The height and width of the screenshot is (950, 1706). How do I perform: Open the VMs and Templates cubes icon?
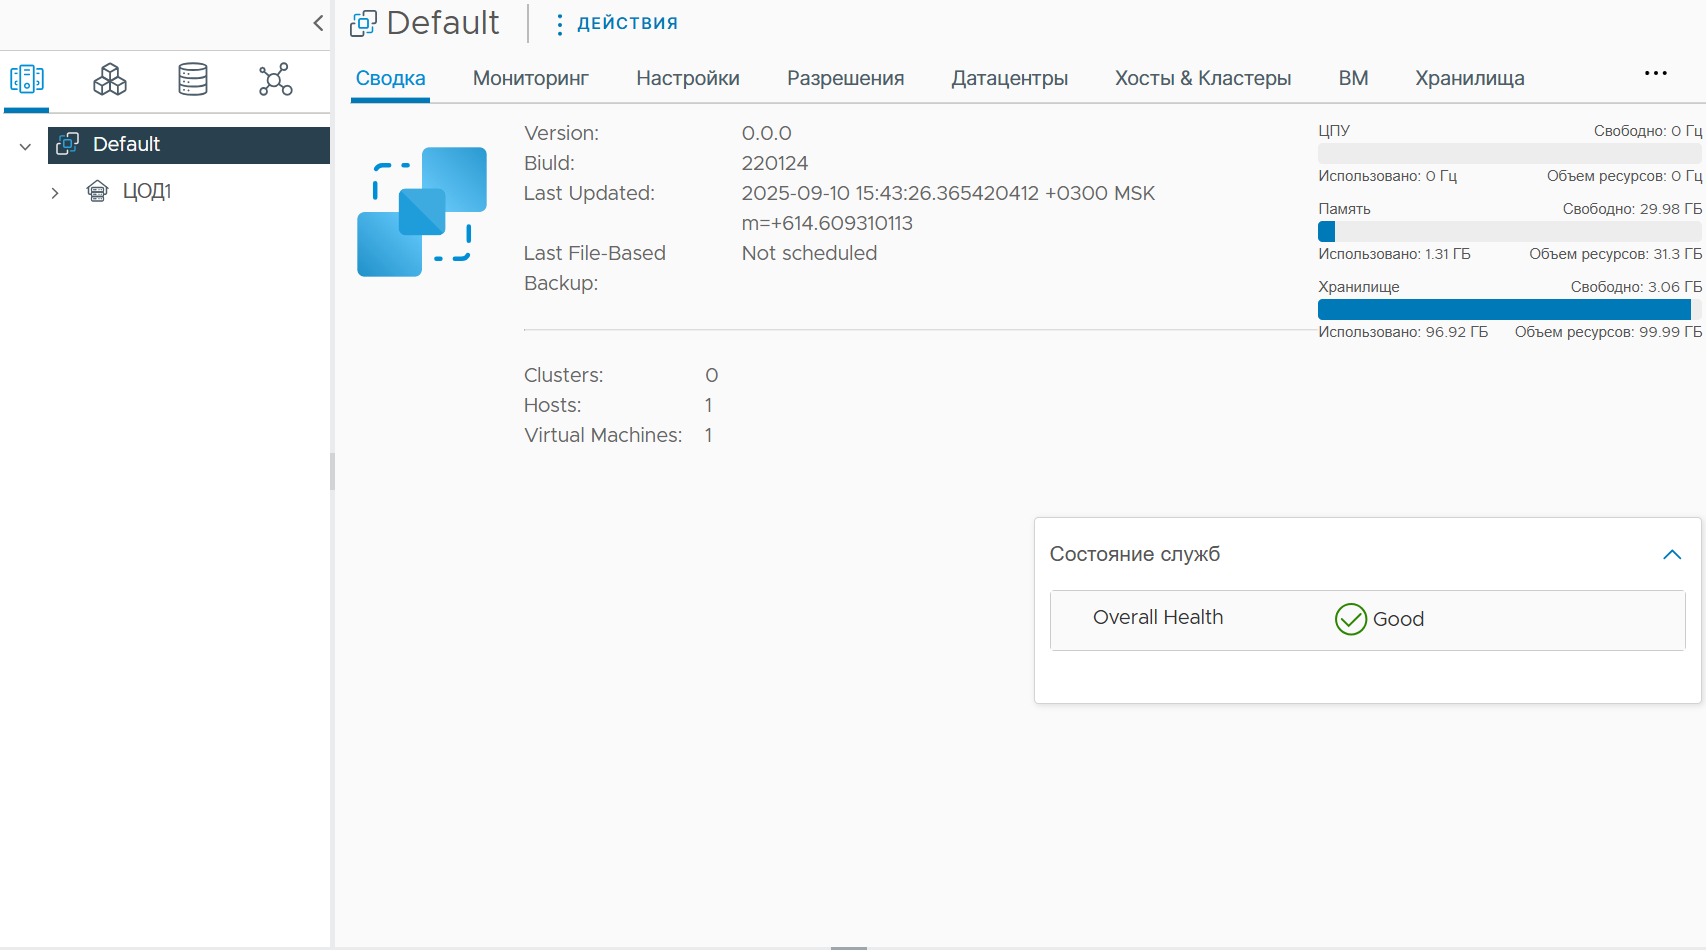pos(110,79)
